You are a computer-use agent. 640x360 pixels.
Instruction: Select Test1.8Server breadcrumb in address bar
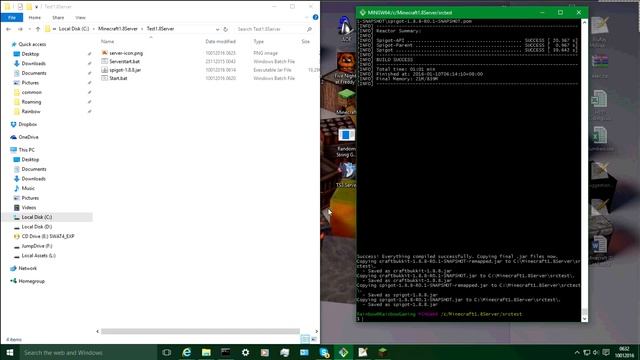[x=160, y=29]
